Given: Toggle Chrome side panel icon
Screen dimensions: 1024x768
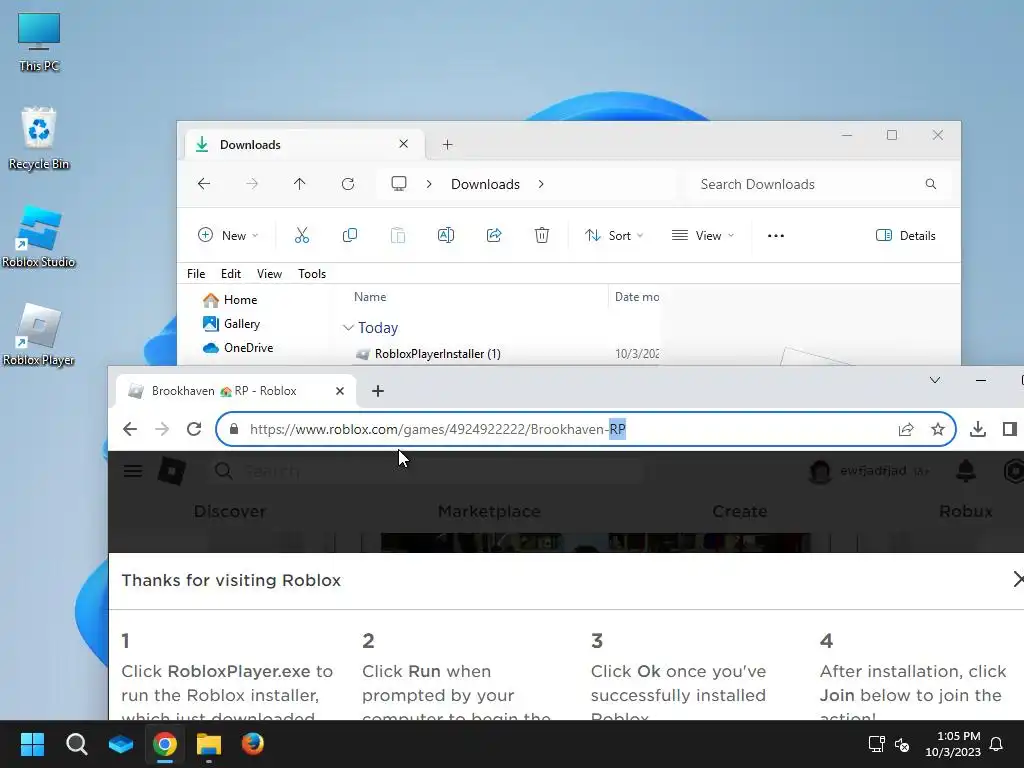Looking at the screenshot, I should (x=1010, y=429).
